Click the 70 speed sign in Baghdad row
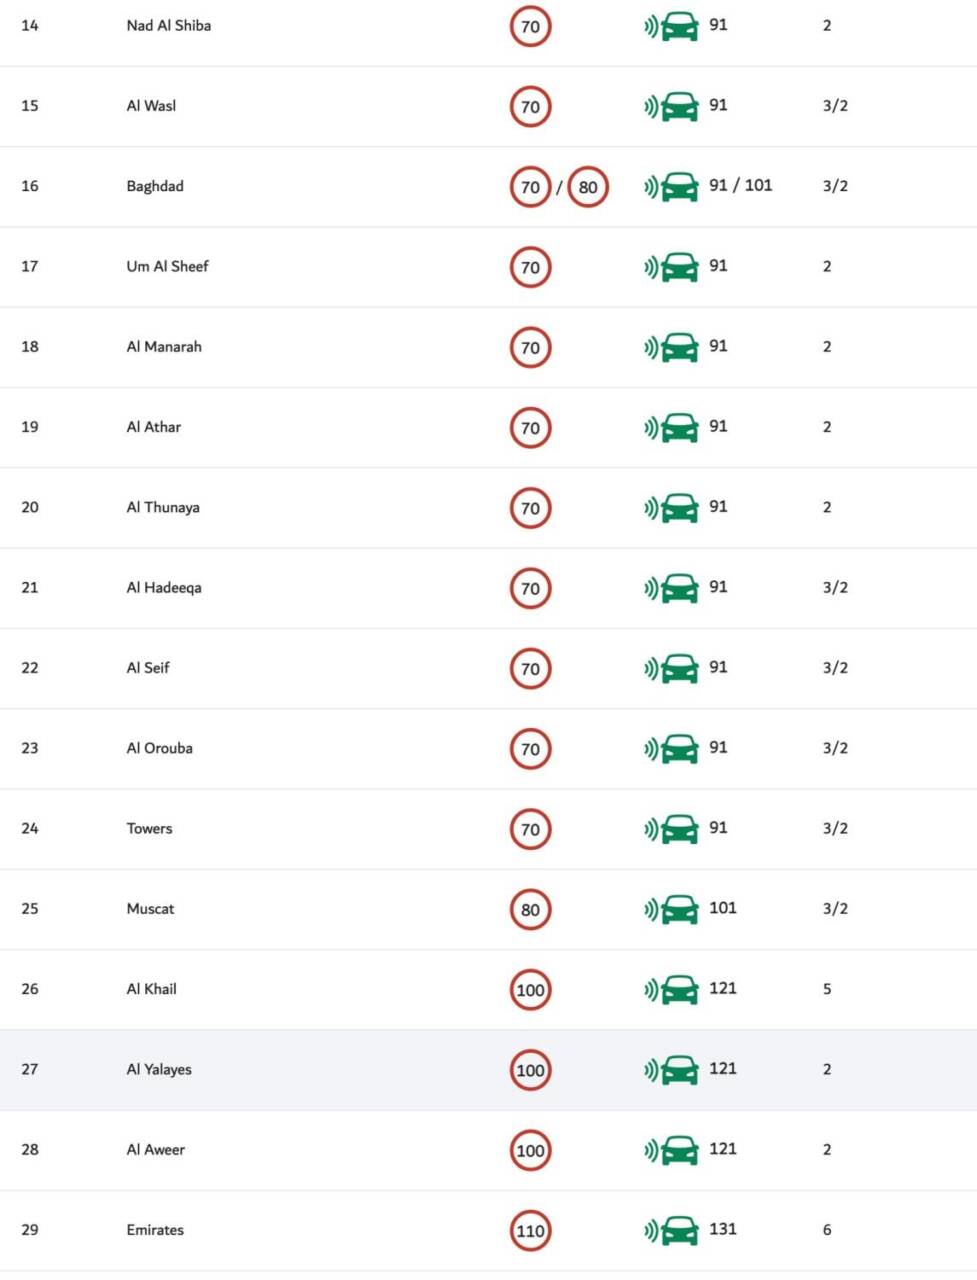The image size is (977, 1280). point(530,187)
